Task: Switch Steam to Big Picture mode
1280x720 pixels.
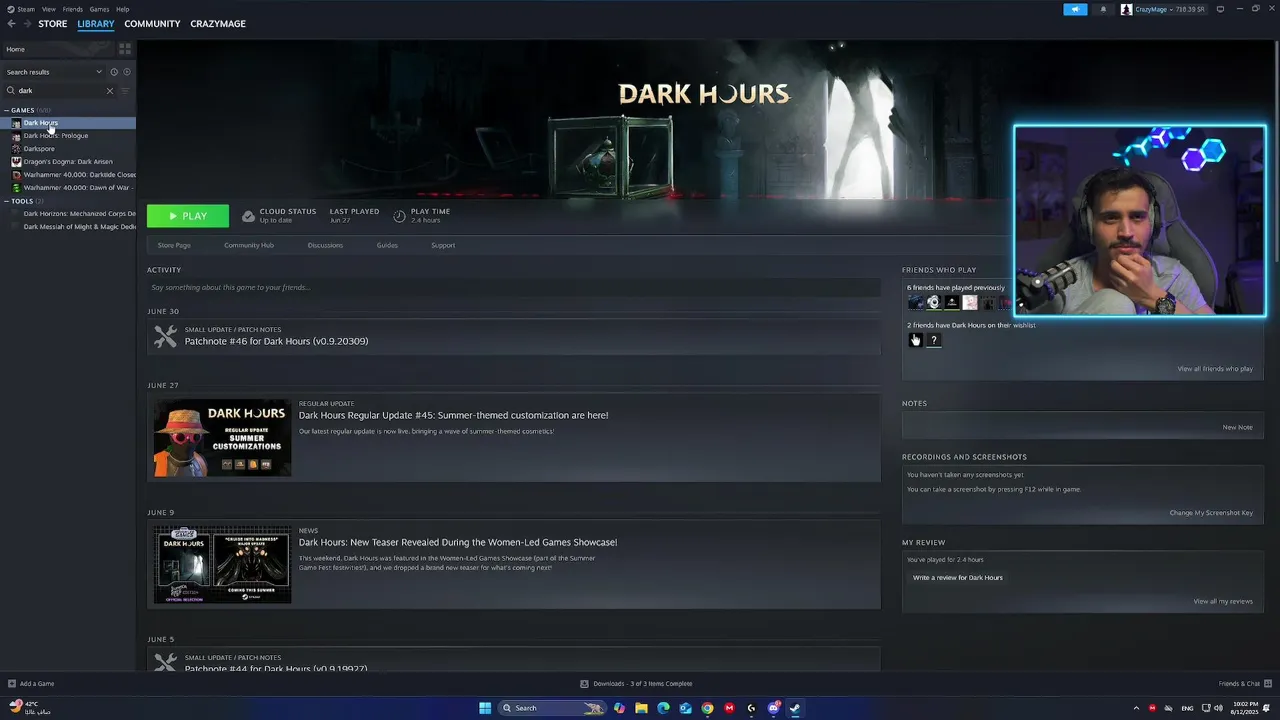Action: [x=1220, y=9]
